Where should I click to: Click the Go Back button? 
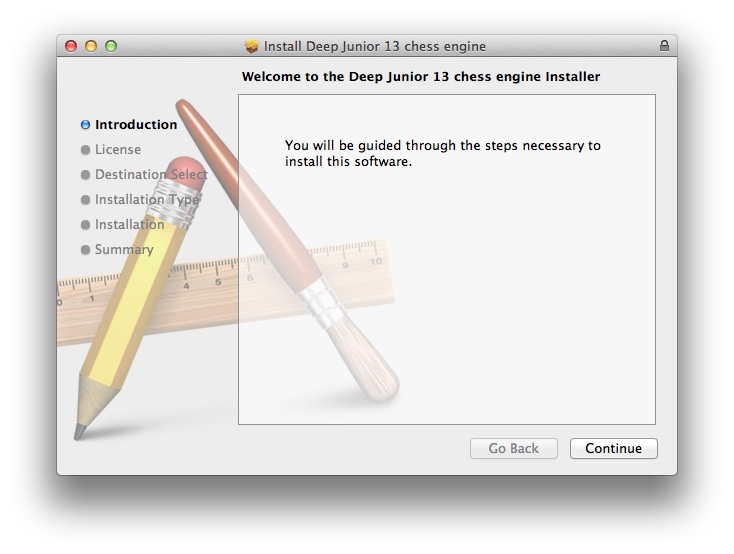coord(514,448)
